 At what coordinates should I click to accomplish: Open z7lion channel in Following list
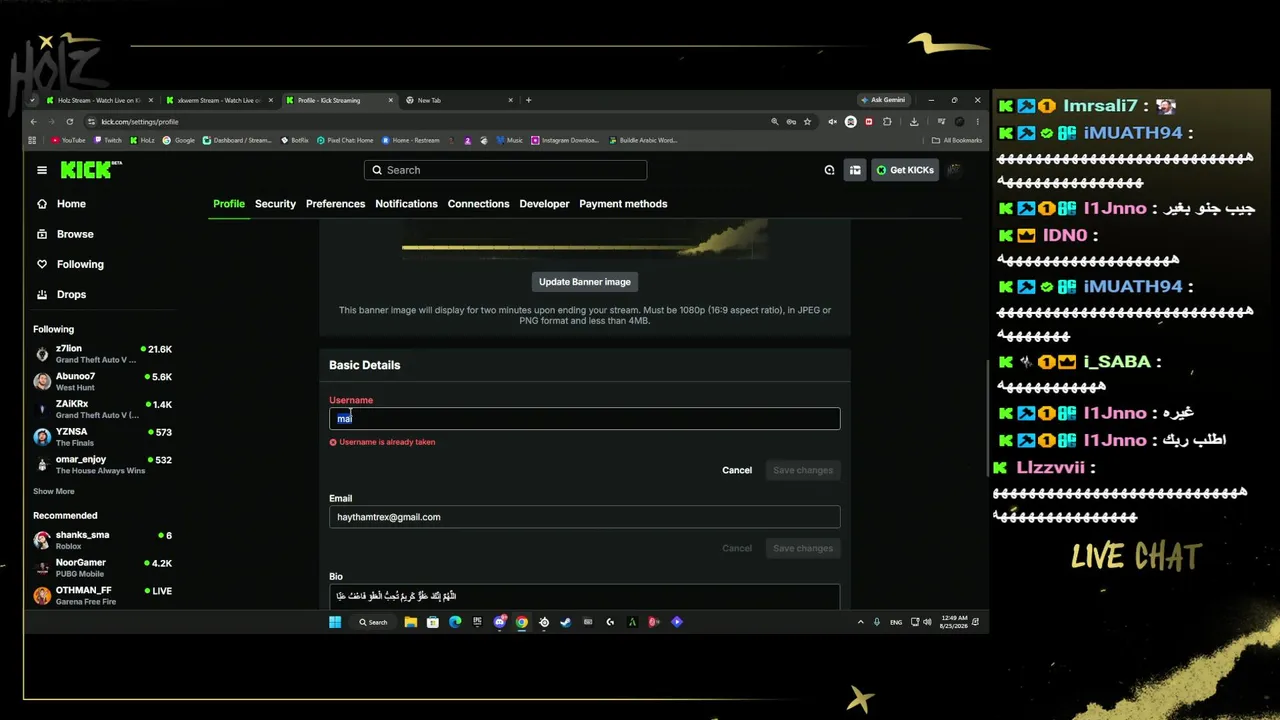pyautogui.click(x=103, y=354)
